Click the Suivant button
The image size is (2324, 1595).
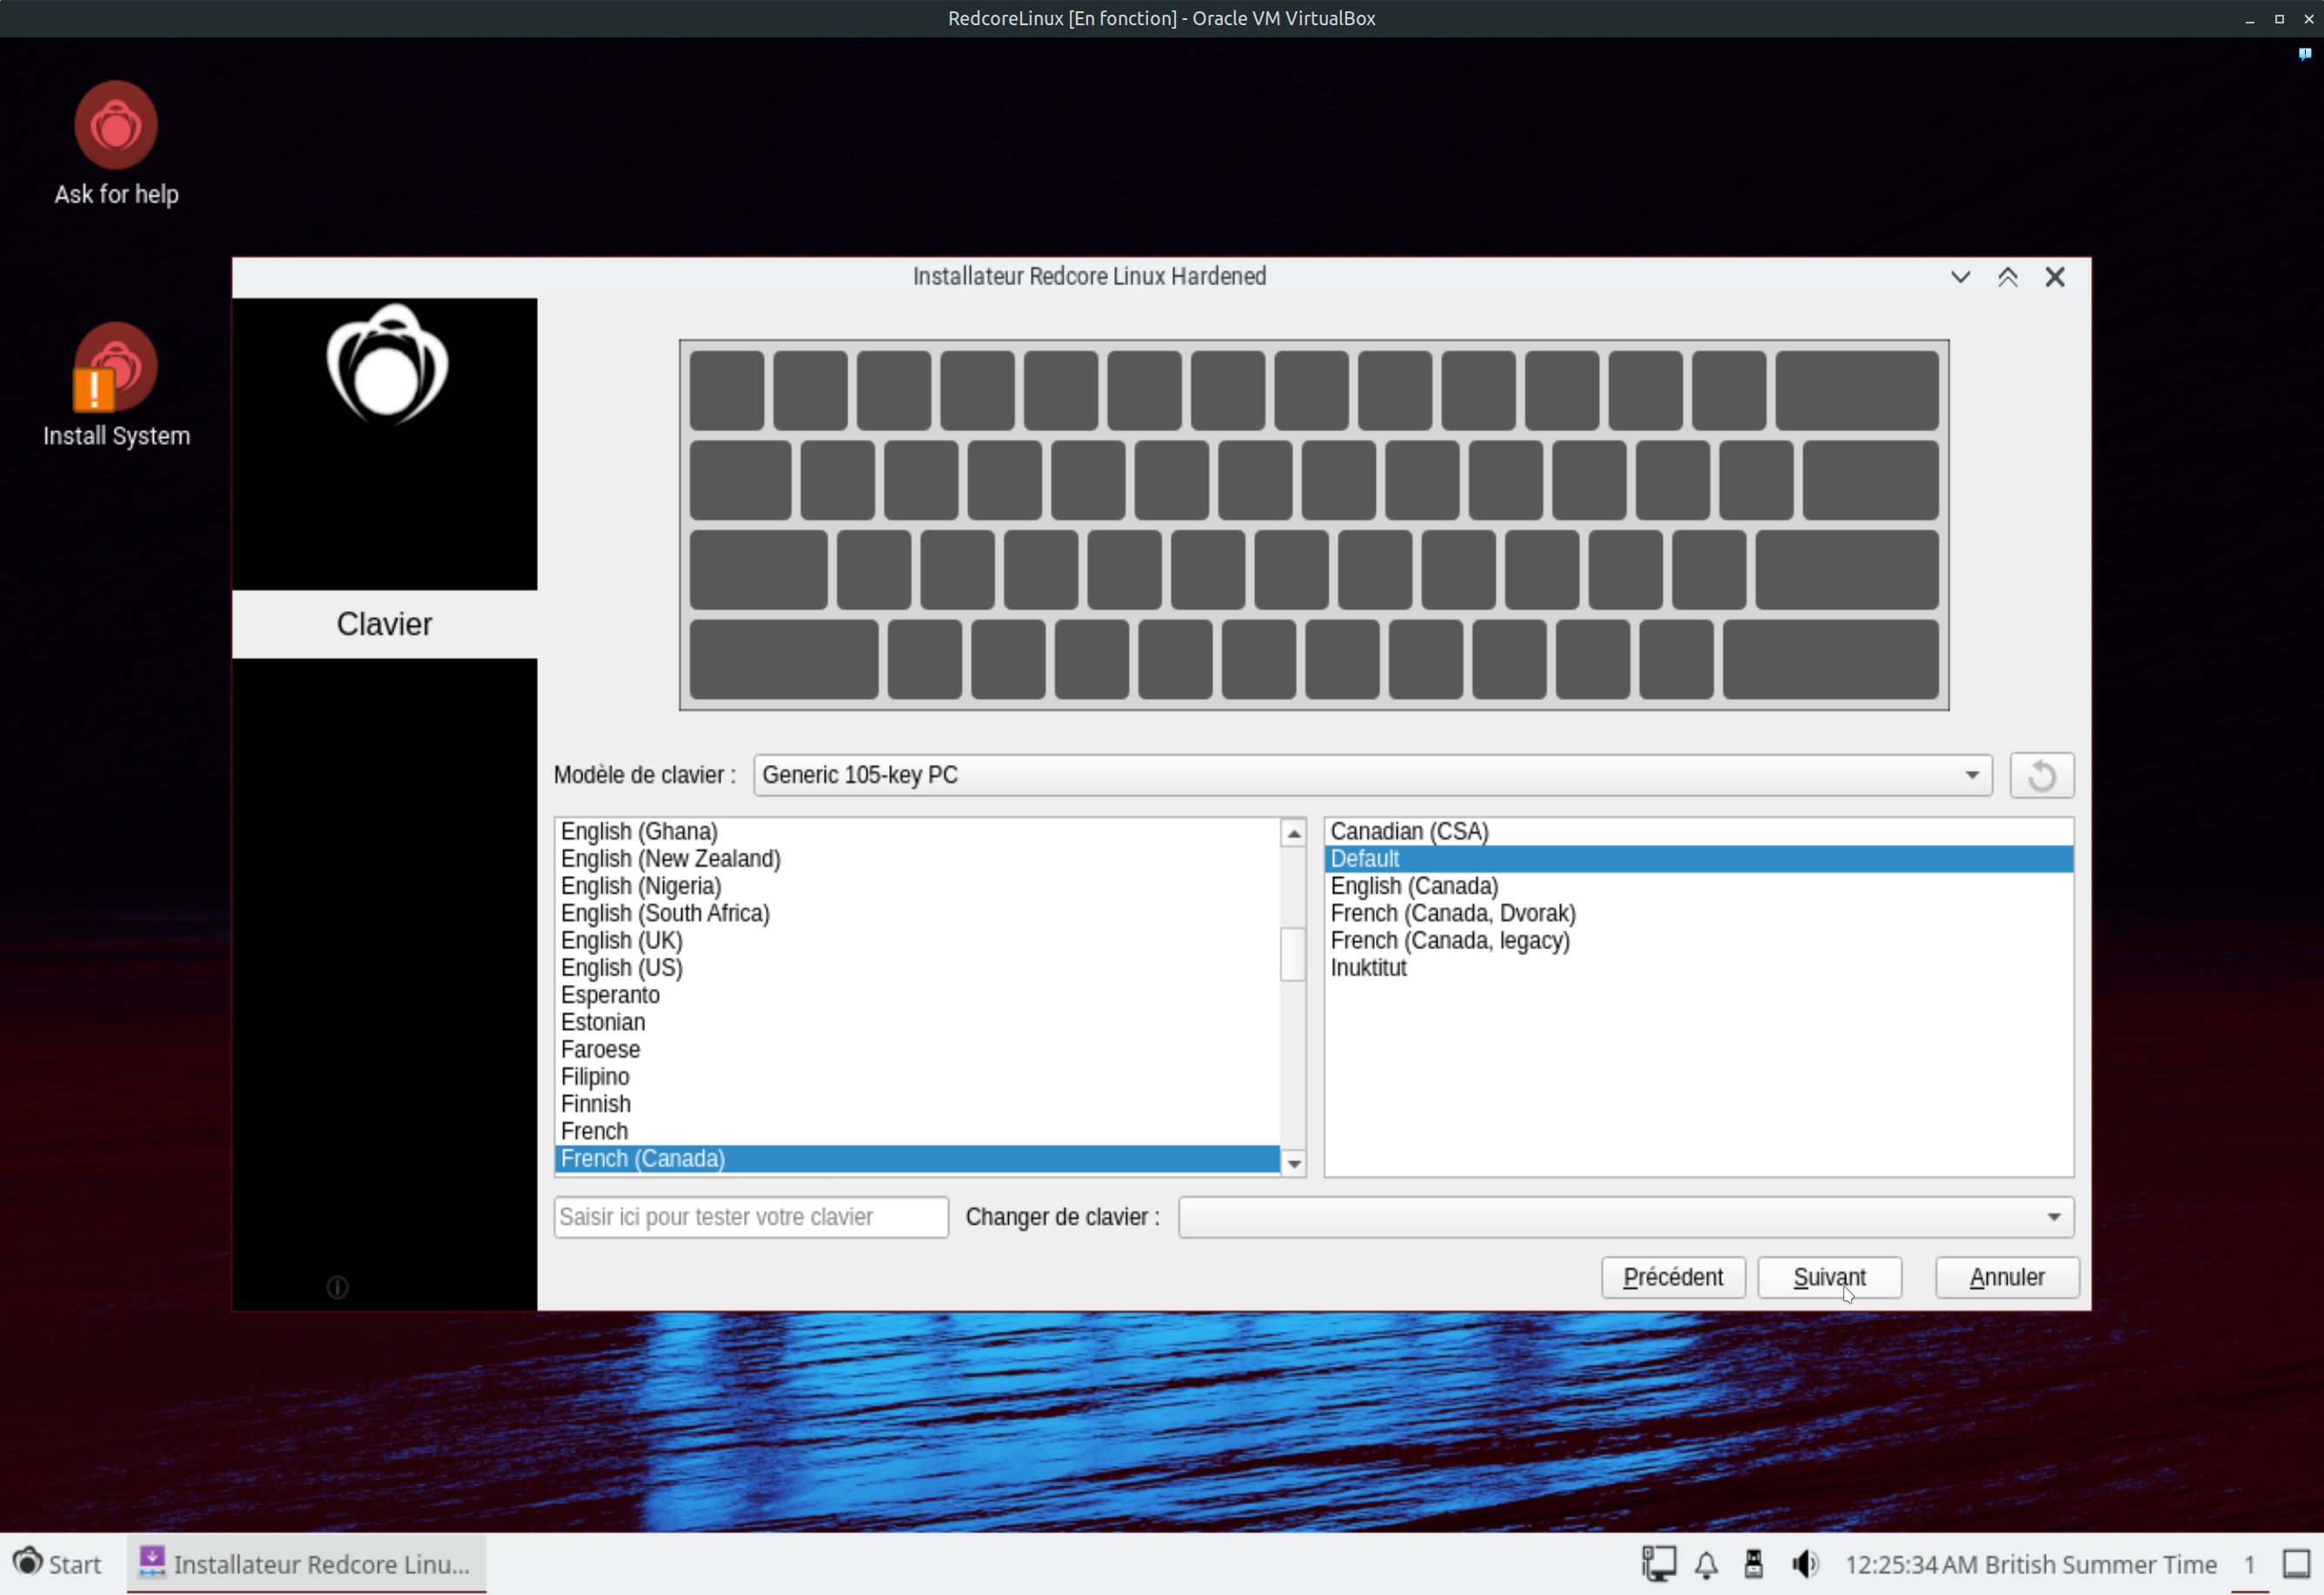pyautogui.click(x=1829, y=1278)
